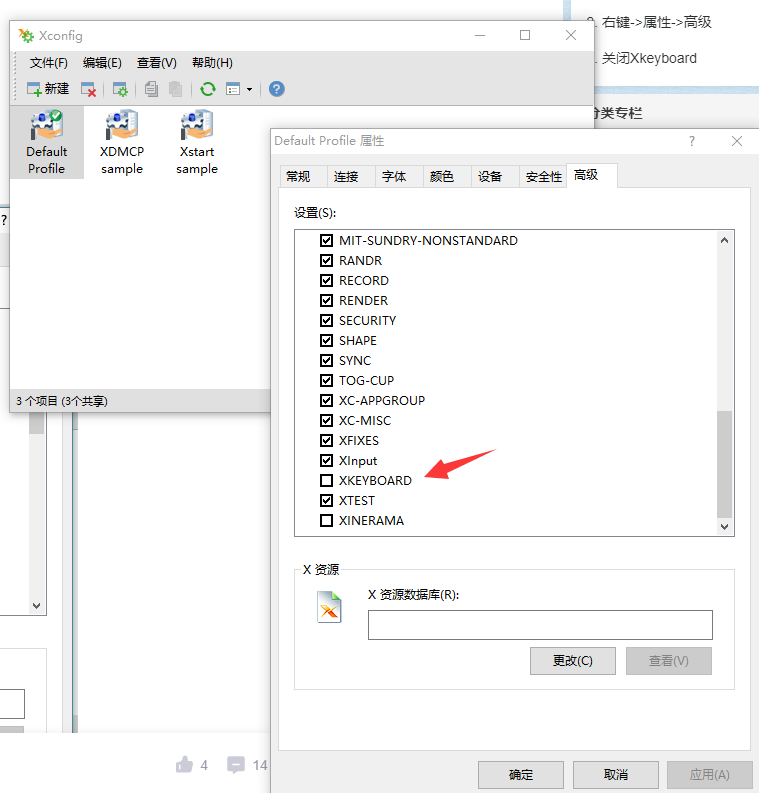Click the delete profile icon with red X

coord(88,90)
